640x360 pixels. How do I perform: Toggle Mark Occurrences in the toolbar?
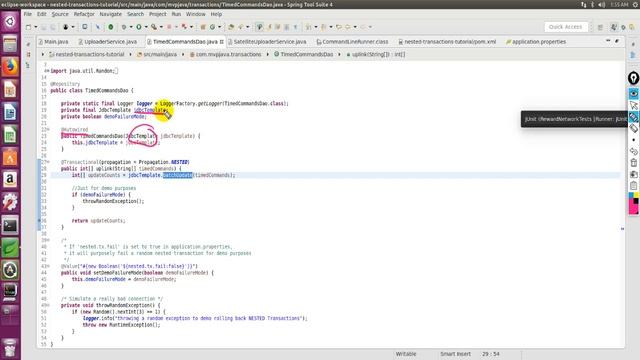(x=259, y=27)
